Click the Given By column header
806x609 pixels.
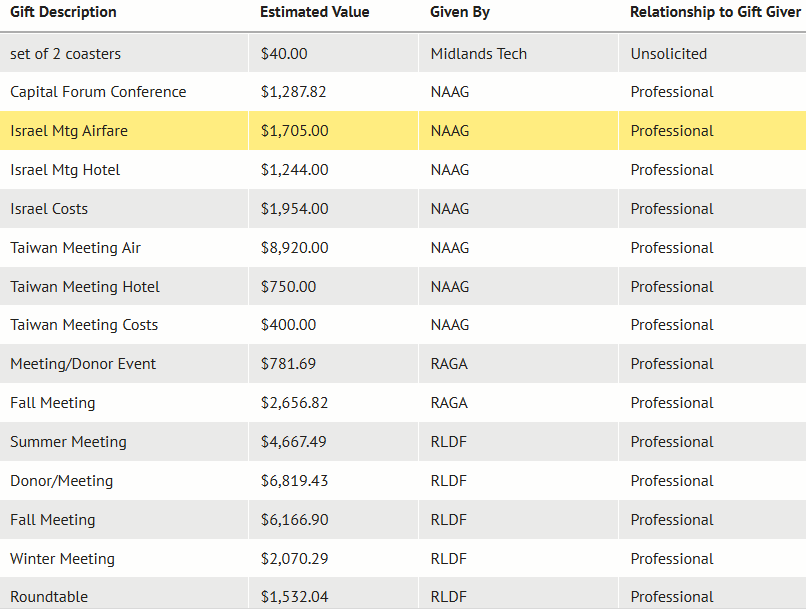[x=460, y=12]
